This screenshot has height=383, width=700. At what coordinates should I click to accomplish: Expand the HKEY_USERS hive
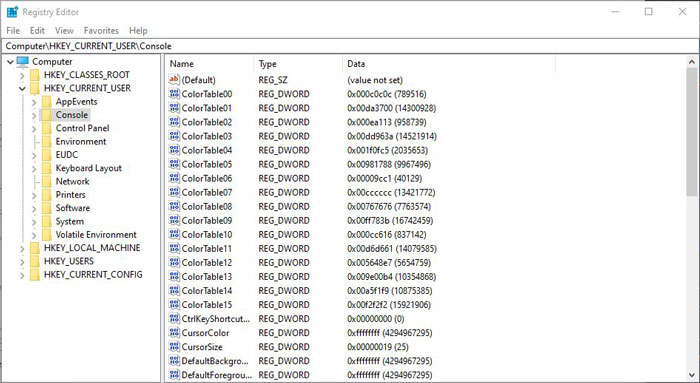22,262
